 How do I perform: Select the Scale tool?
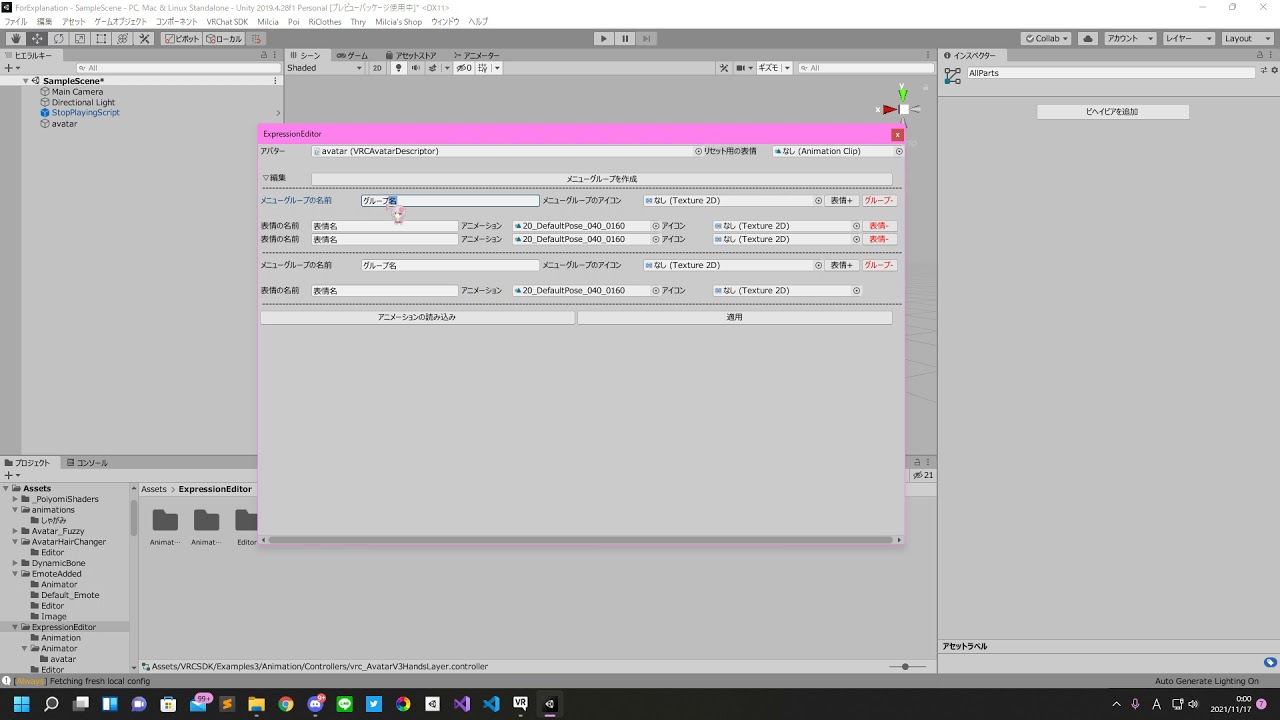click(80, 39)
